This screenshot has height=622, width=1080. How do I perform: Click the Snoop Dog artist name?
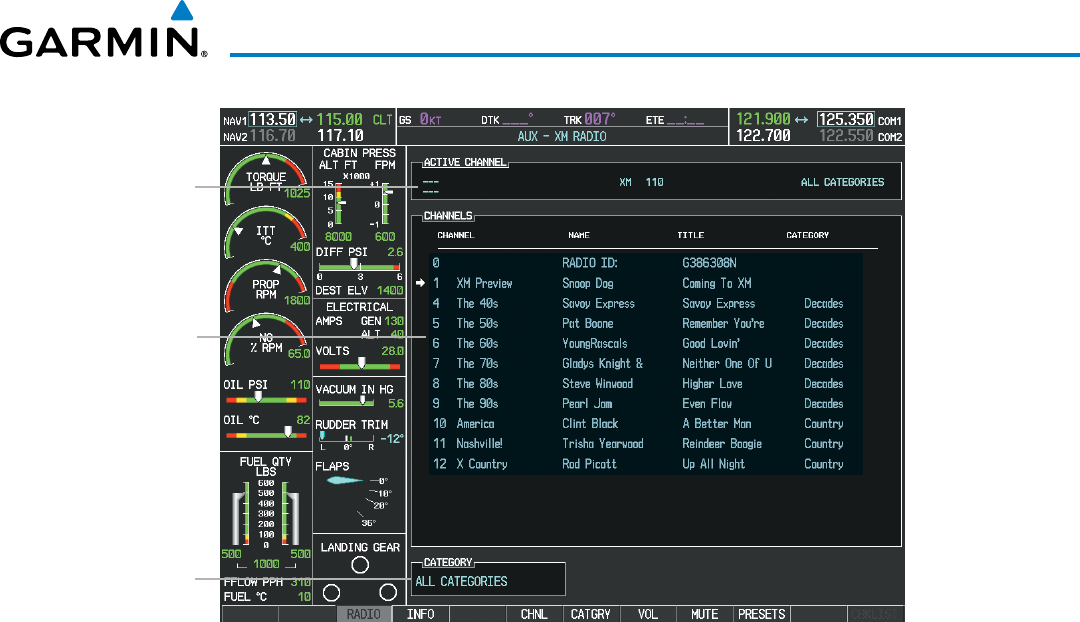(588, 283)
